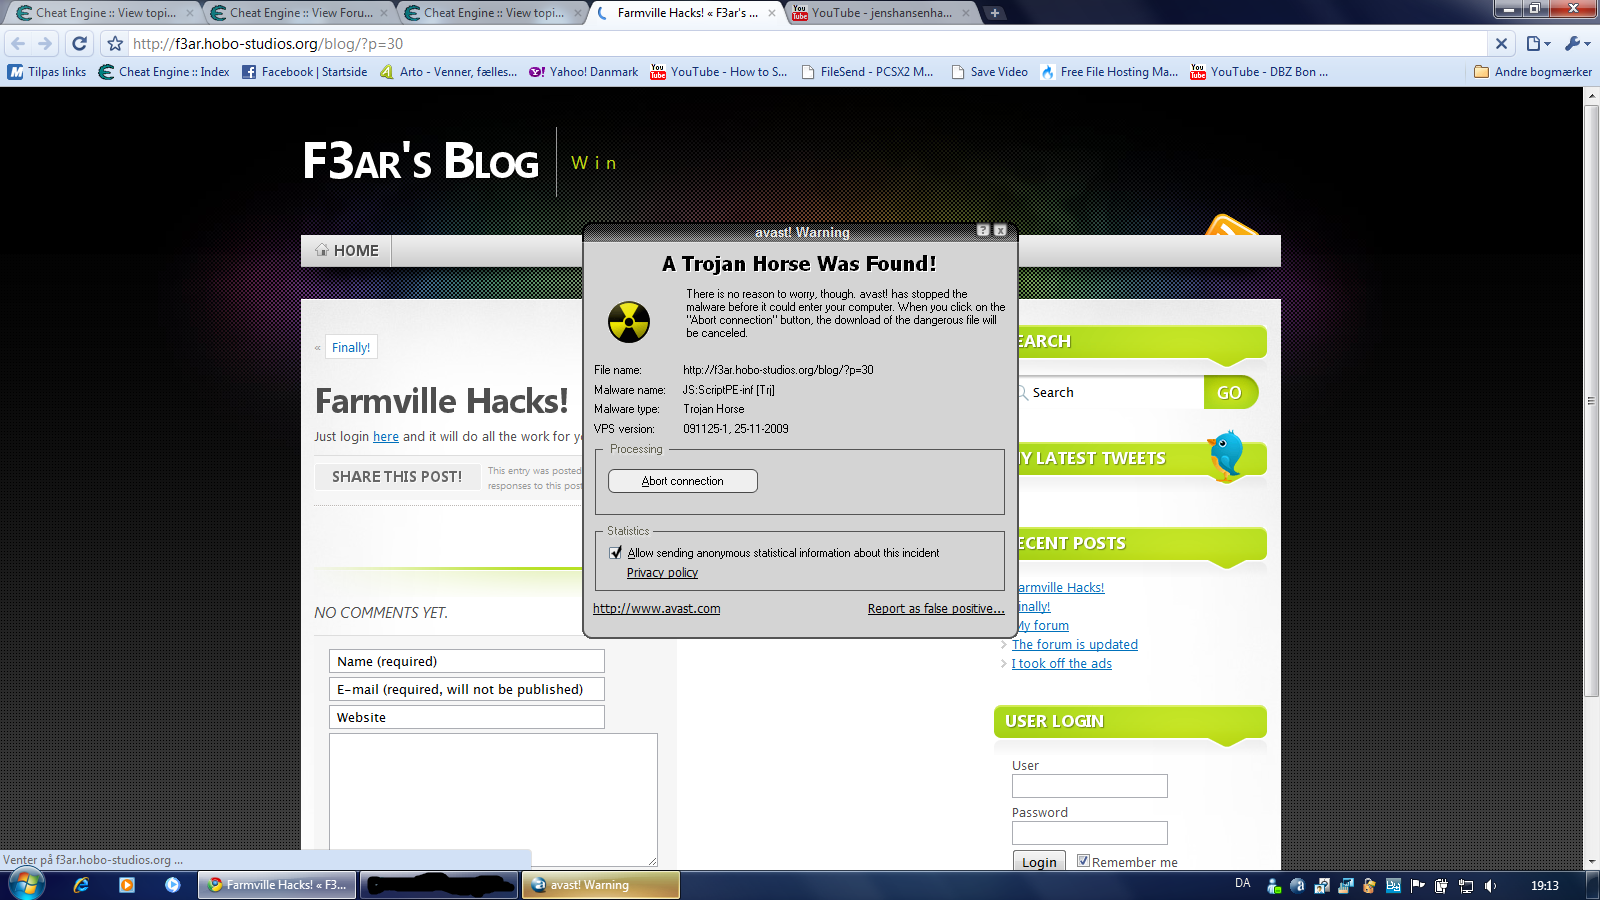Open the Facebook Startside bookmark

(305, 72)
